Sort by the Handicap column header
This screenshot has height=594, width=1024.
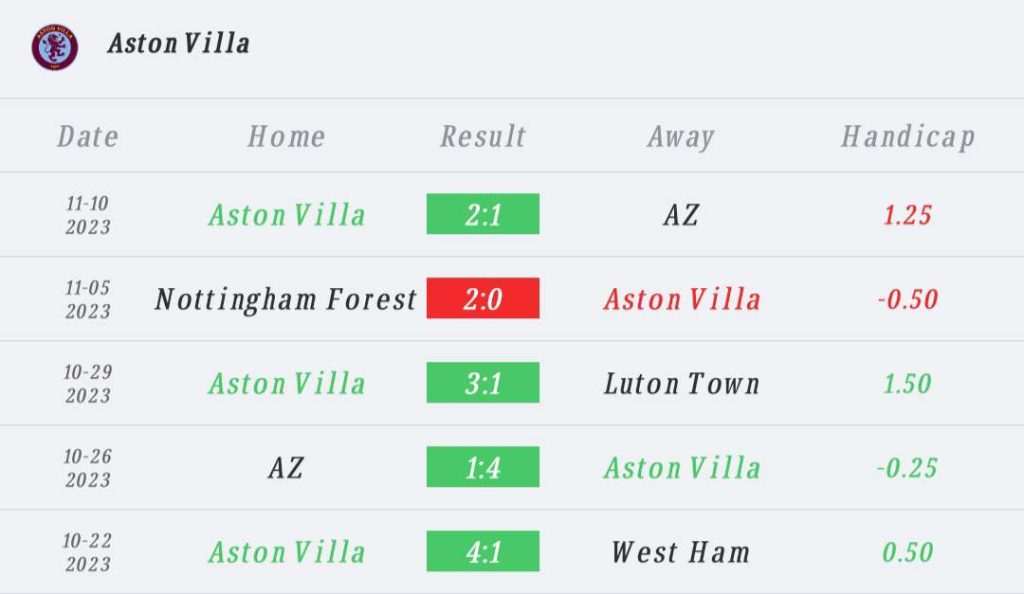(x=908, y=136)
